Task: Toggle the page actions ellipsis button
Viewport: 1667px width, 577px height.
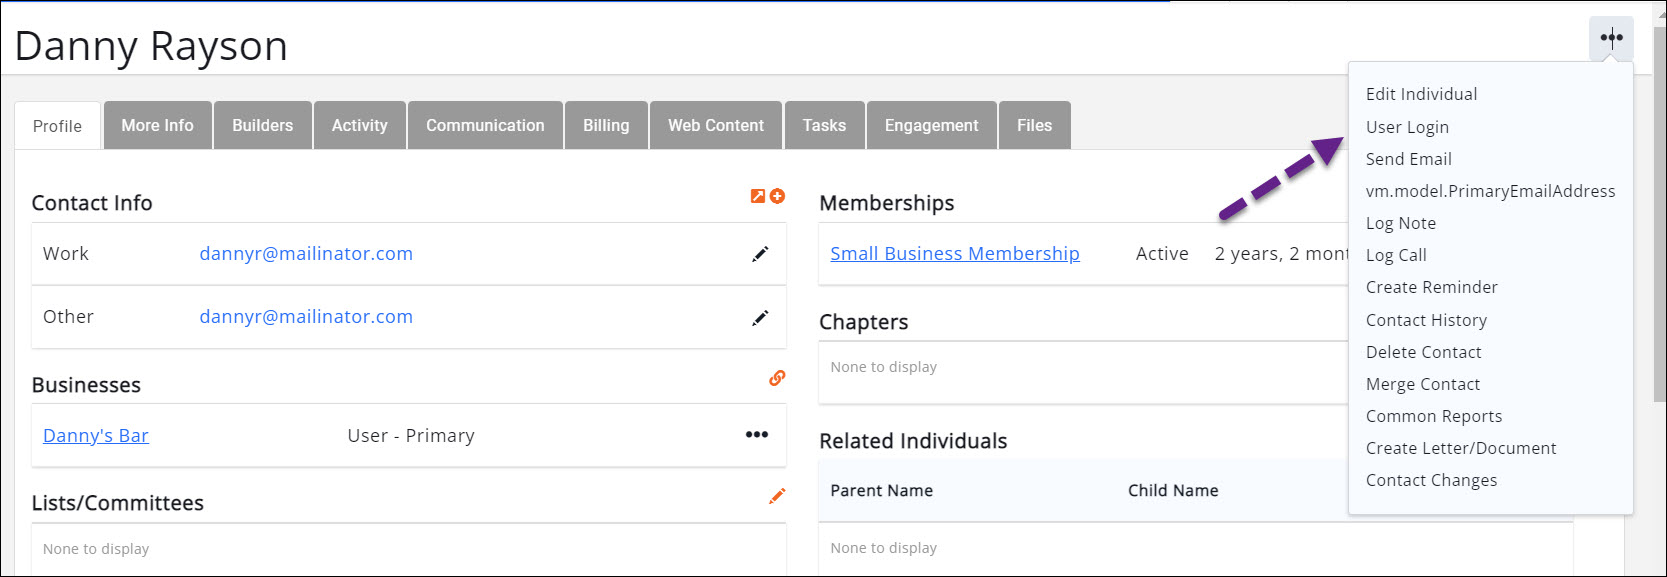Action: 1611,39
